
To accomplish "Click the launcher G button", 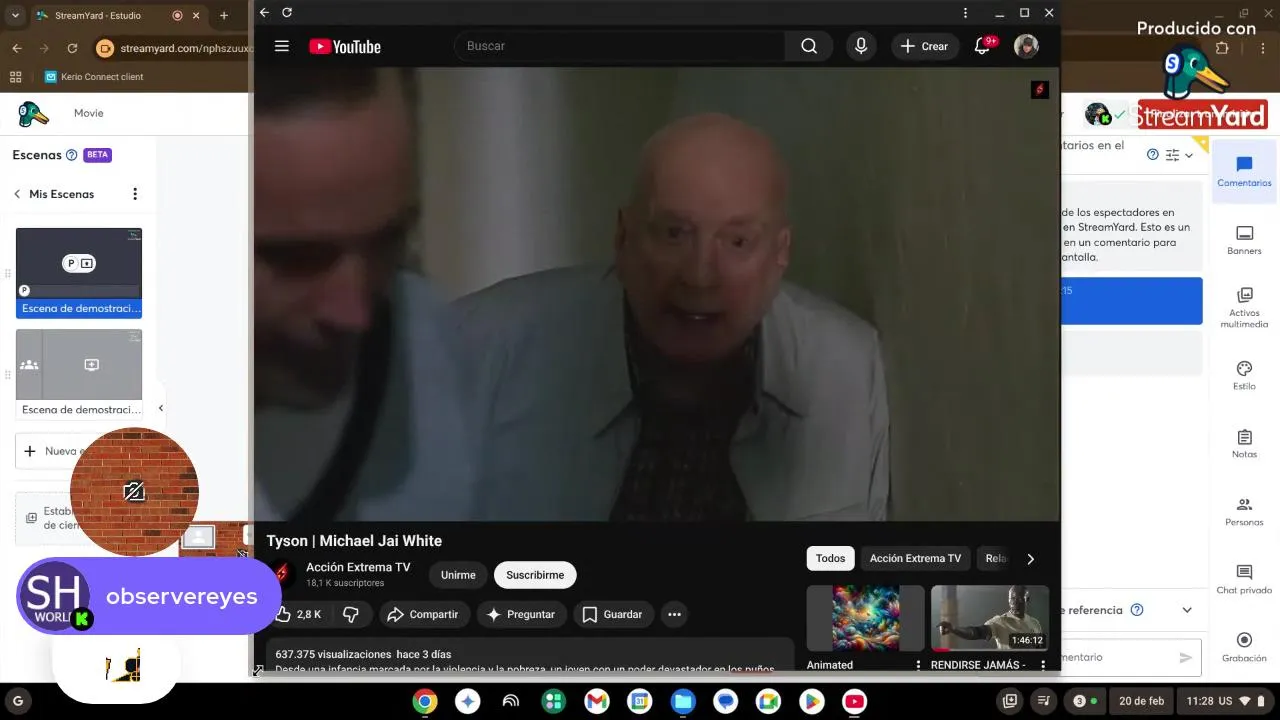I will (17, 701).
